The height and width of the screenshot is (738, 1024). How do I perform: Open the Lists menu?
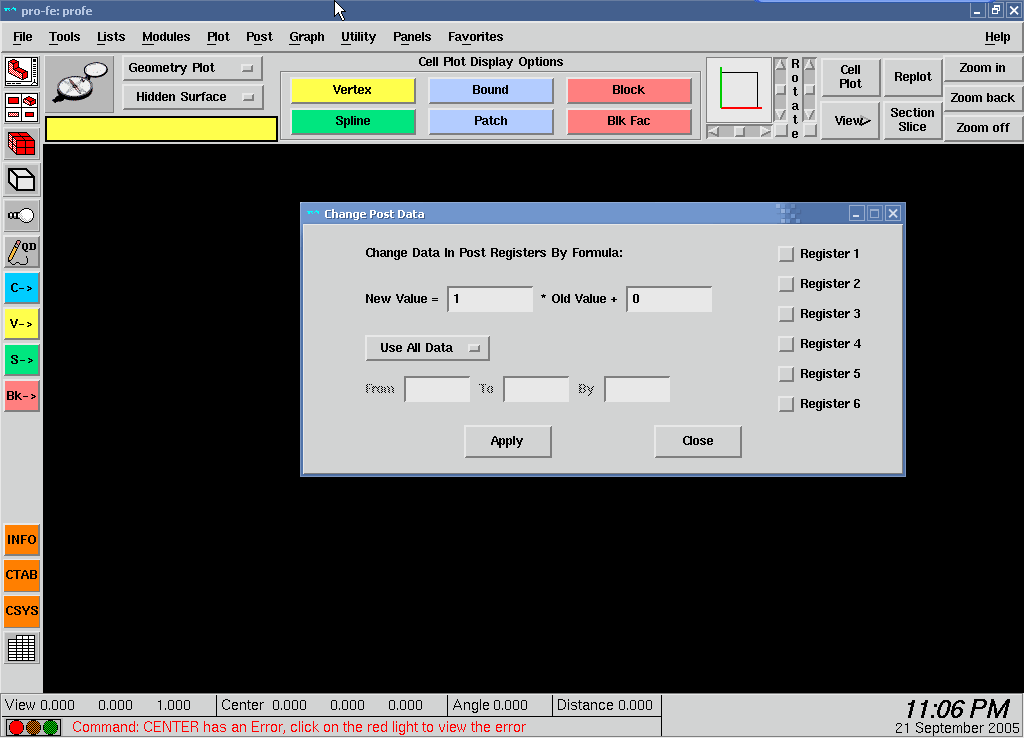coord(110,37)
